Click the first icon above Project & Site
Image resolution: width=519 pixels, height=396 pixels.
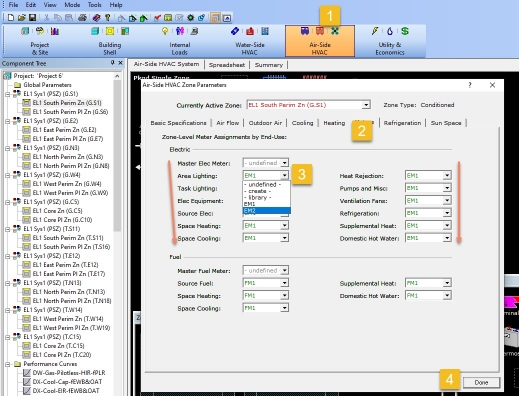(25, 31)
